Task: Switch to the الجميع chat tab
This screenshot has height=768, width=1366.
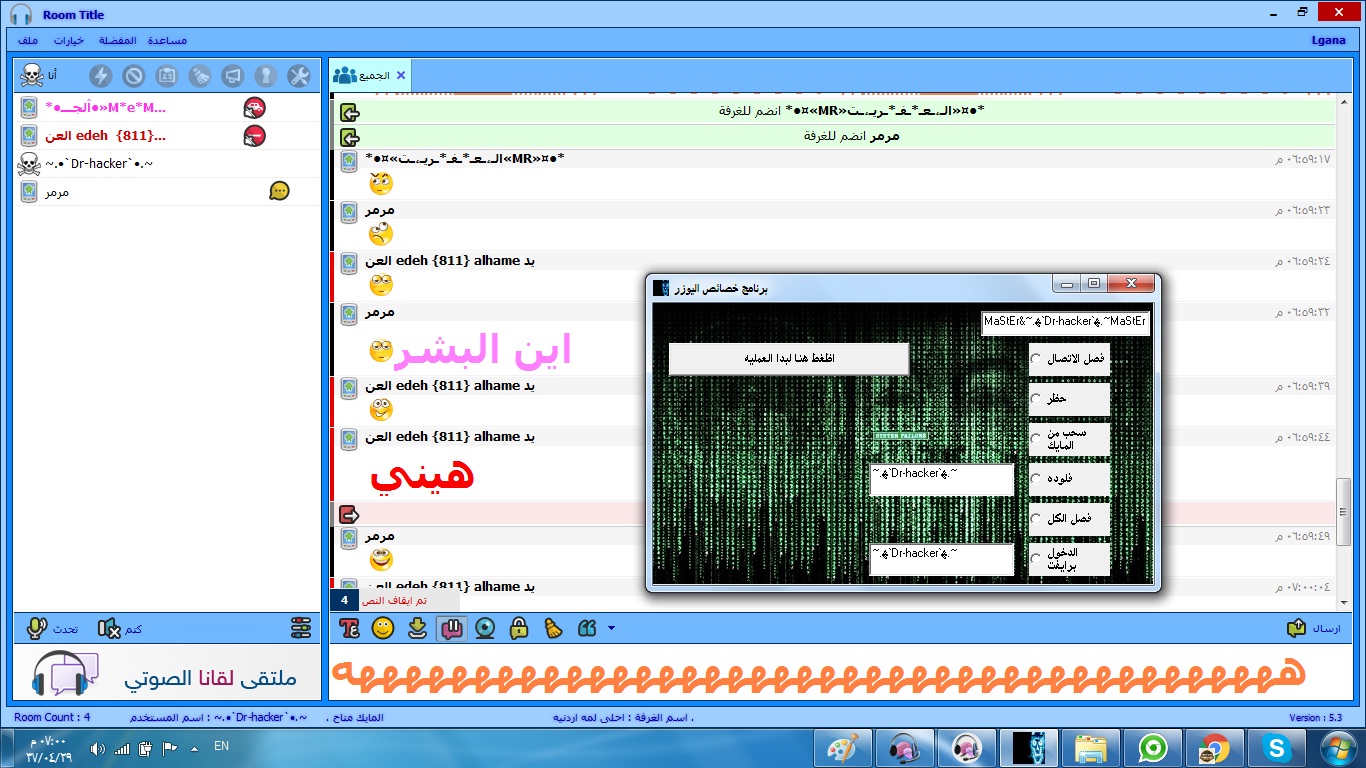Action: pos(369,75)
